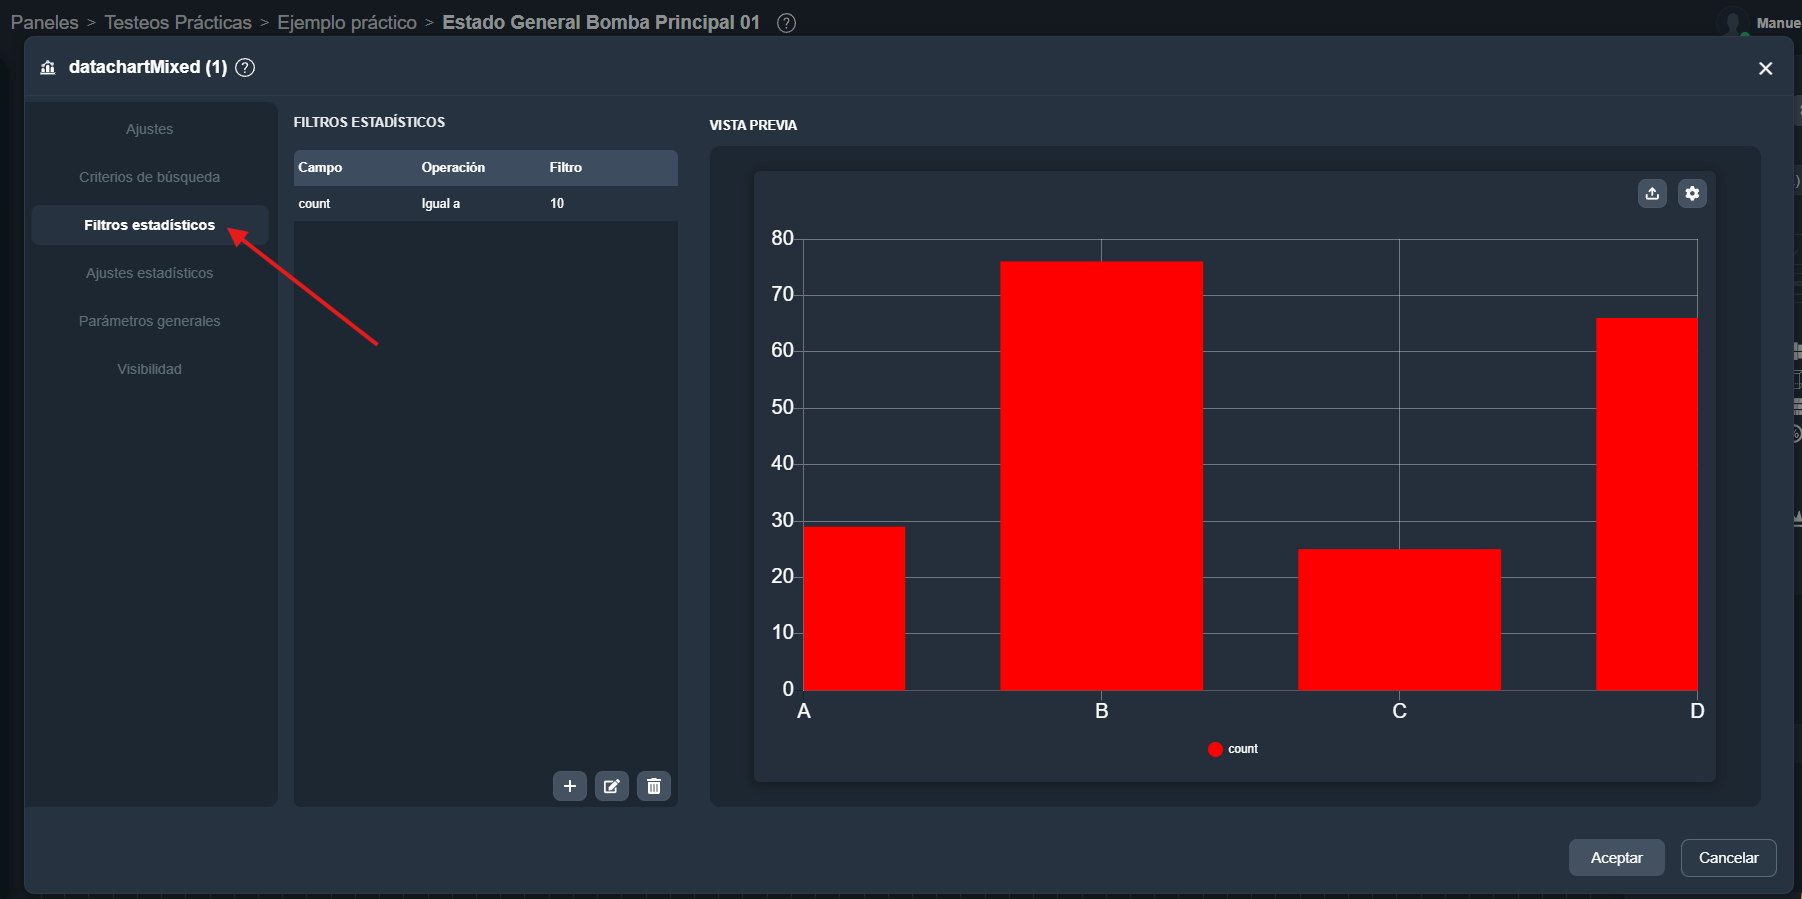Switch to Criterios de búsqueda section

pos(150,177)
